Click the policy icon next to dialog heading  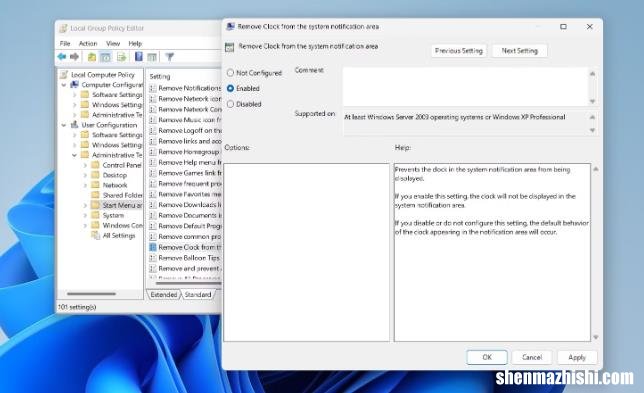(x=230, y=47)
